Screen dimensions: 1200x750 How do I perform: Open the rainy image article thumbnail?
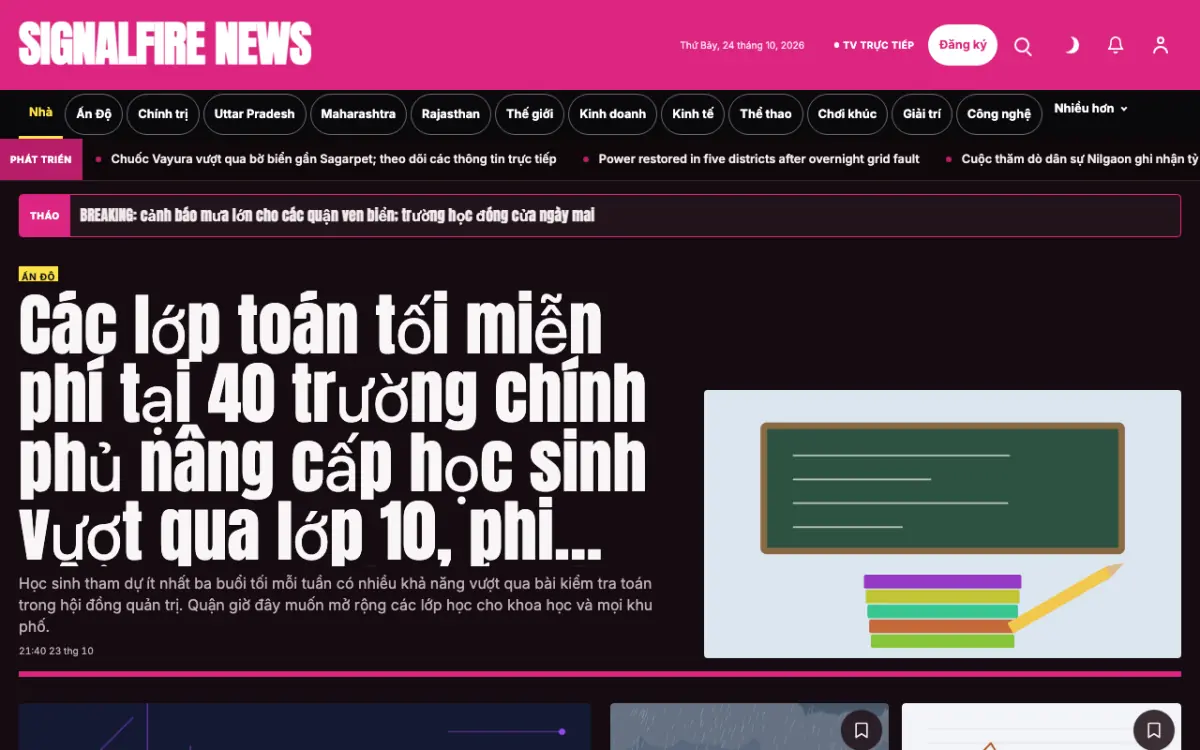click(749, 727)
